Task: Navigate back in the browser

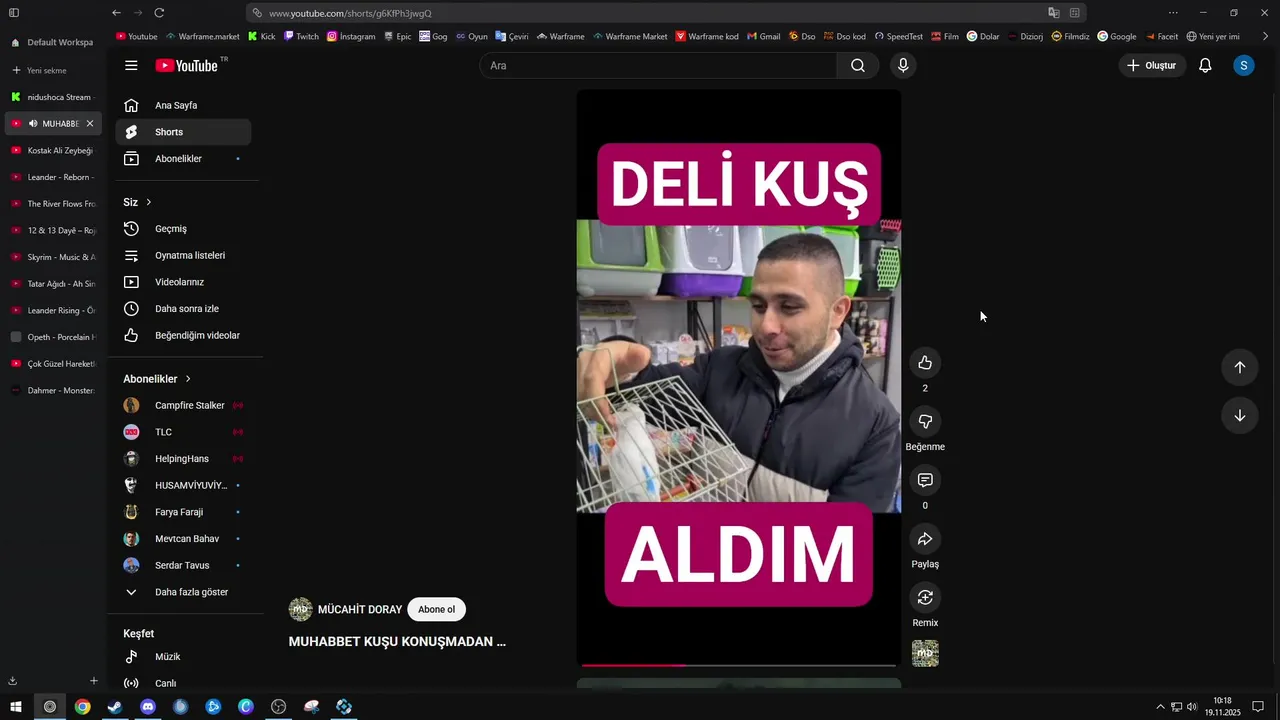Action: click(116, 13)
